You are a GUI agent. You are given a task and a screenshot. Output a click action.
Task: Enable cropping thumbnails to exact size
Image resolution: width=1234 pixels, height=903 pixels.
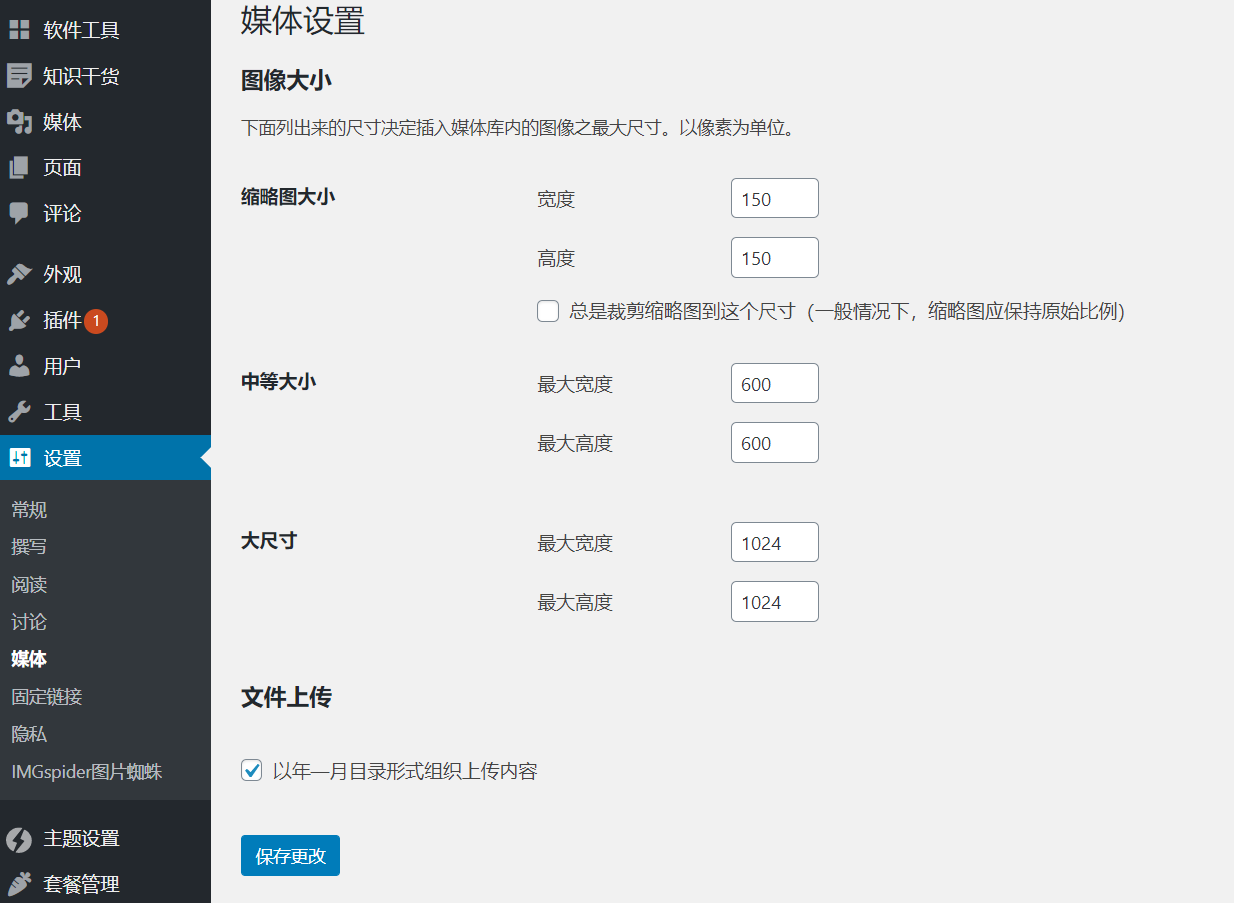tap(548, 311)
